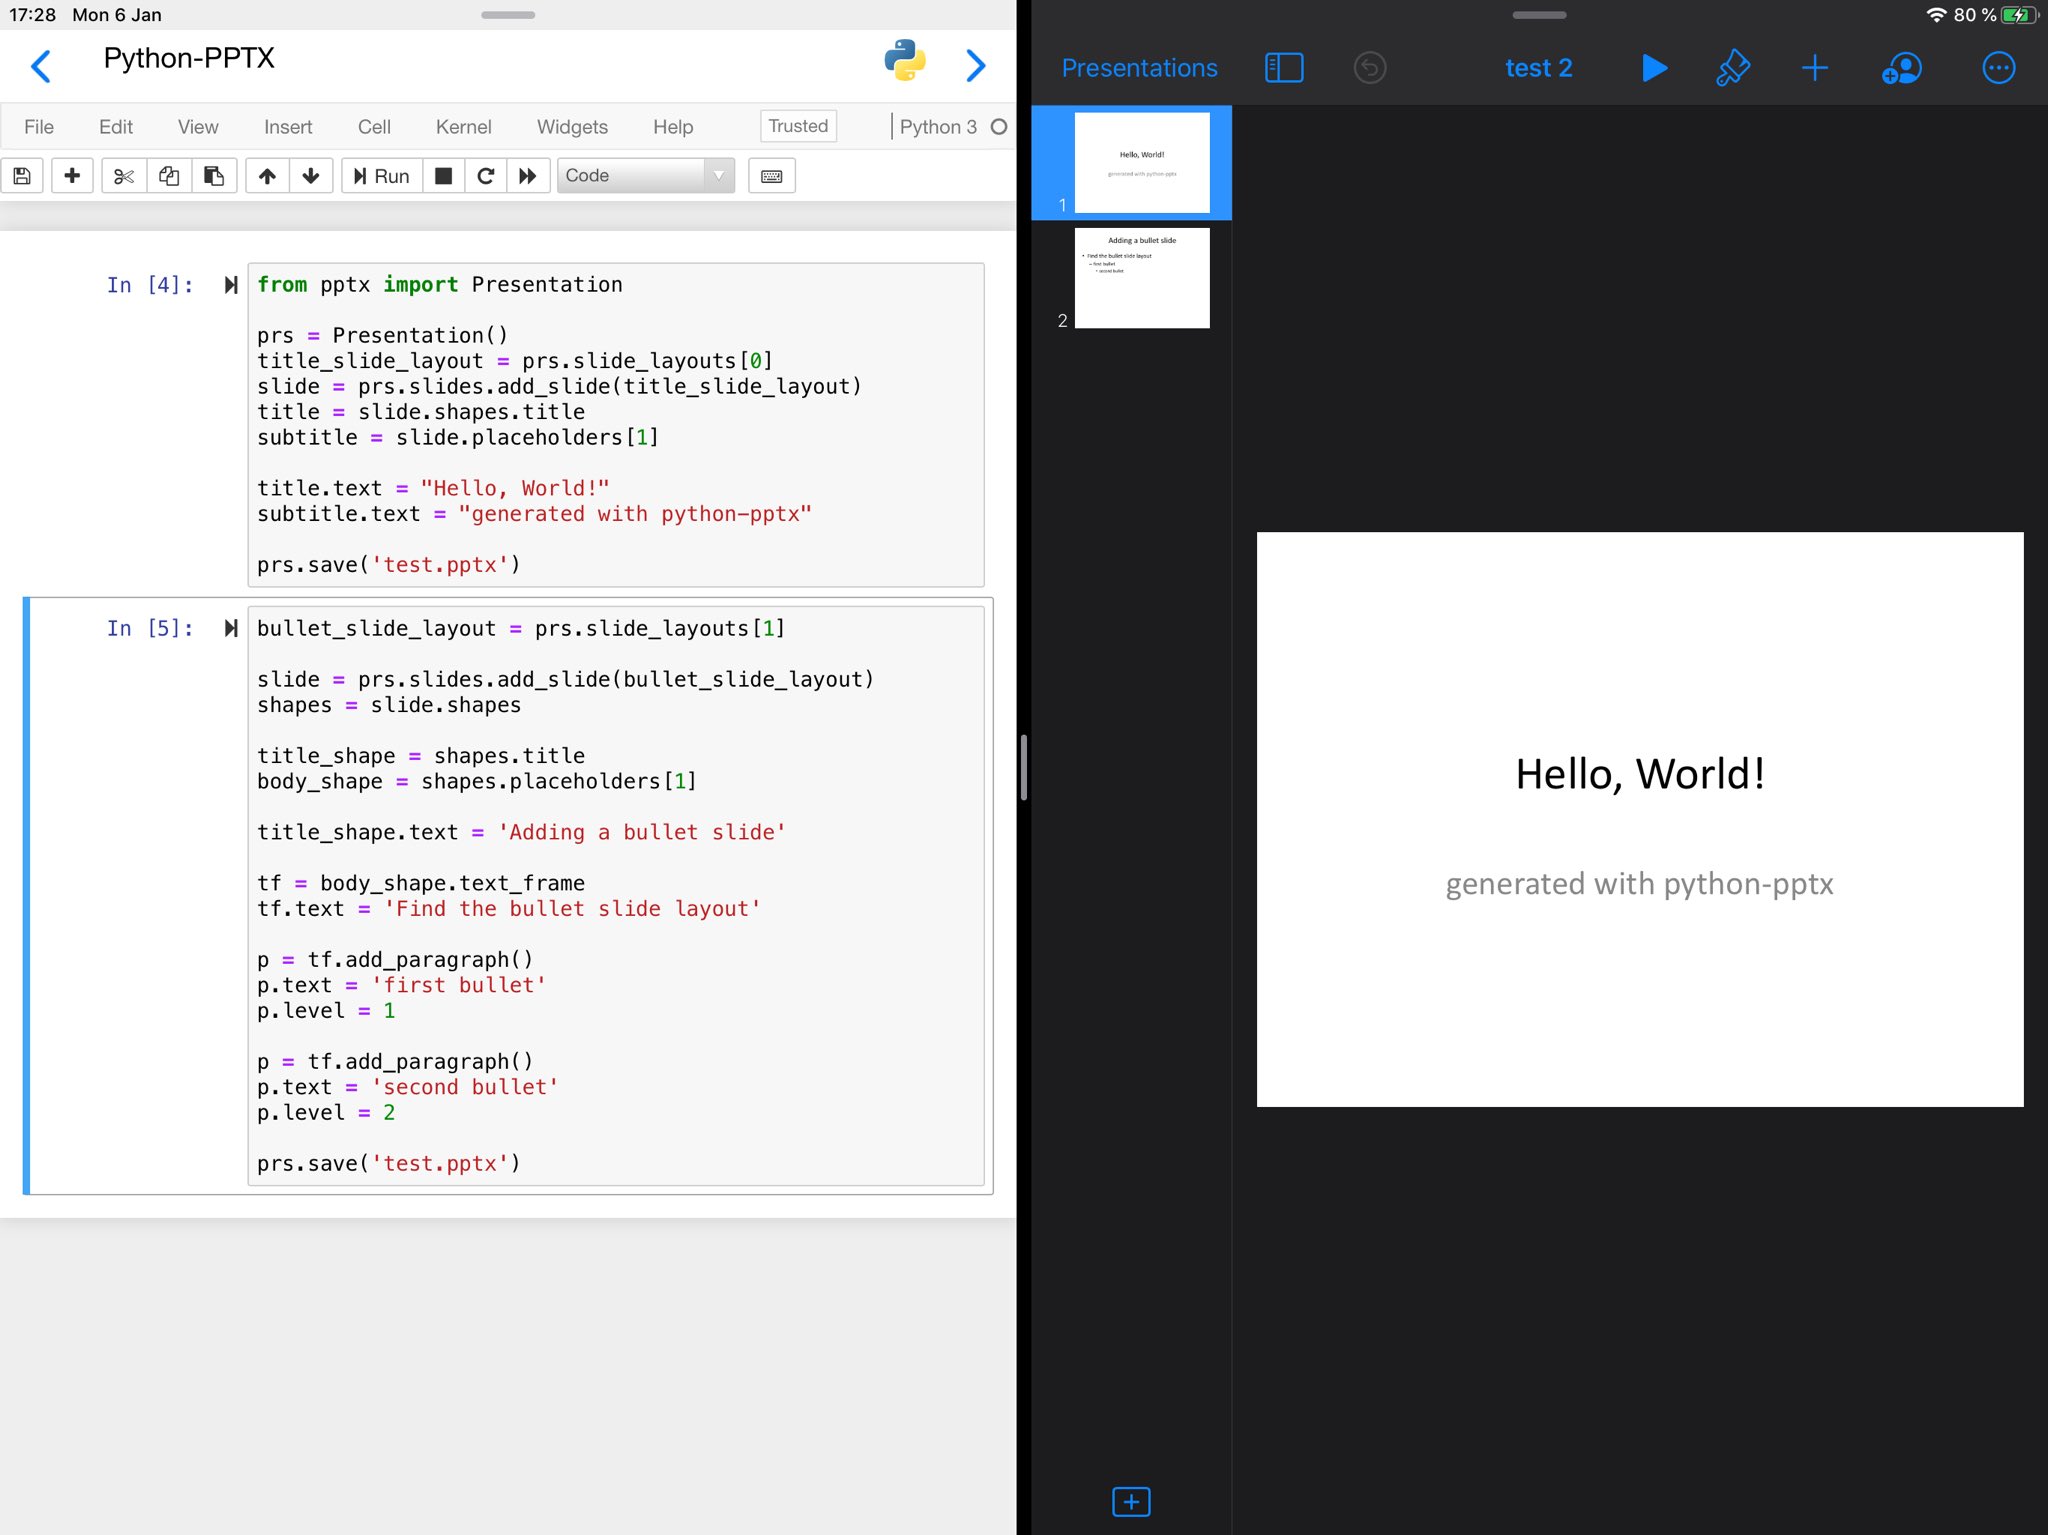Copy selected cells icon
The height and width of the screenshot is (1535, 2048).
click(169, 176)
